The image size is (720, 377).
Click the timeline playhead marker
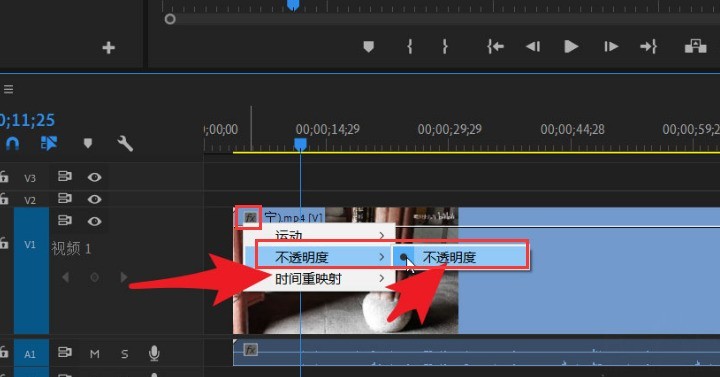[x=300, y=145]
